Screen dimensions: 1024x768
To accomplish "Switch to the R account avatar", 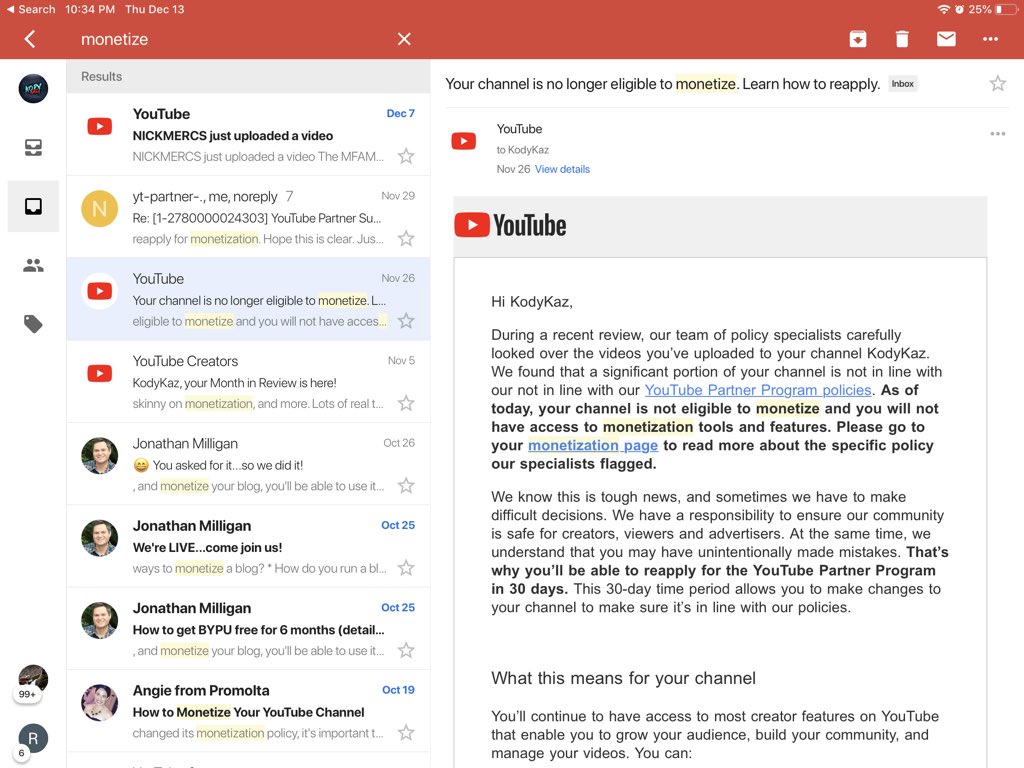I will pyautogui.click(x=33, y=739).
